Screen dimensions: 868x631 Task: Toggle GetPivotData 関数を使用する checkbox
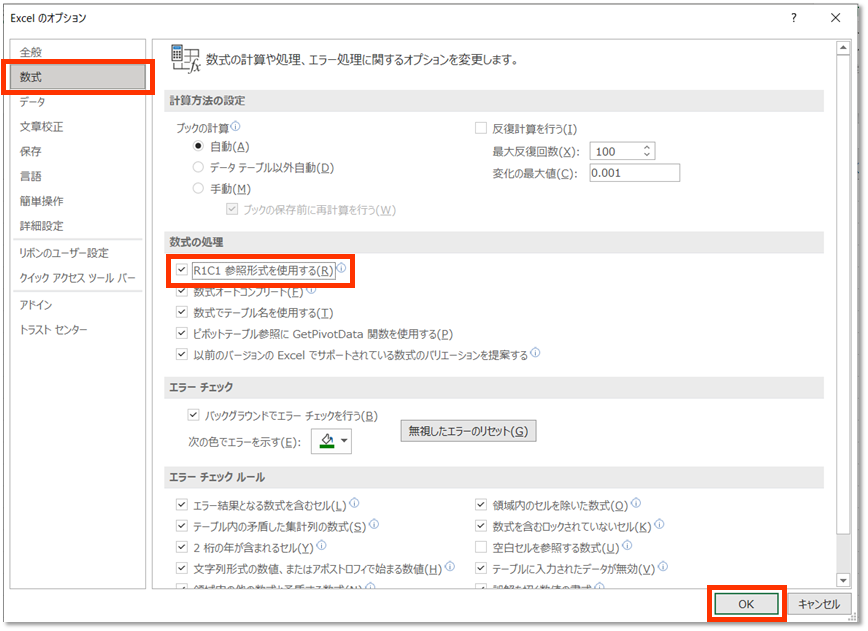click(182, 333)
